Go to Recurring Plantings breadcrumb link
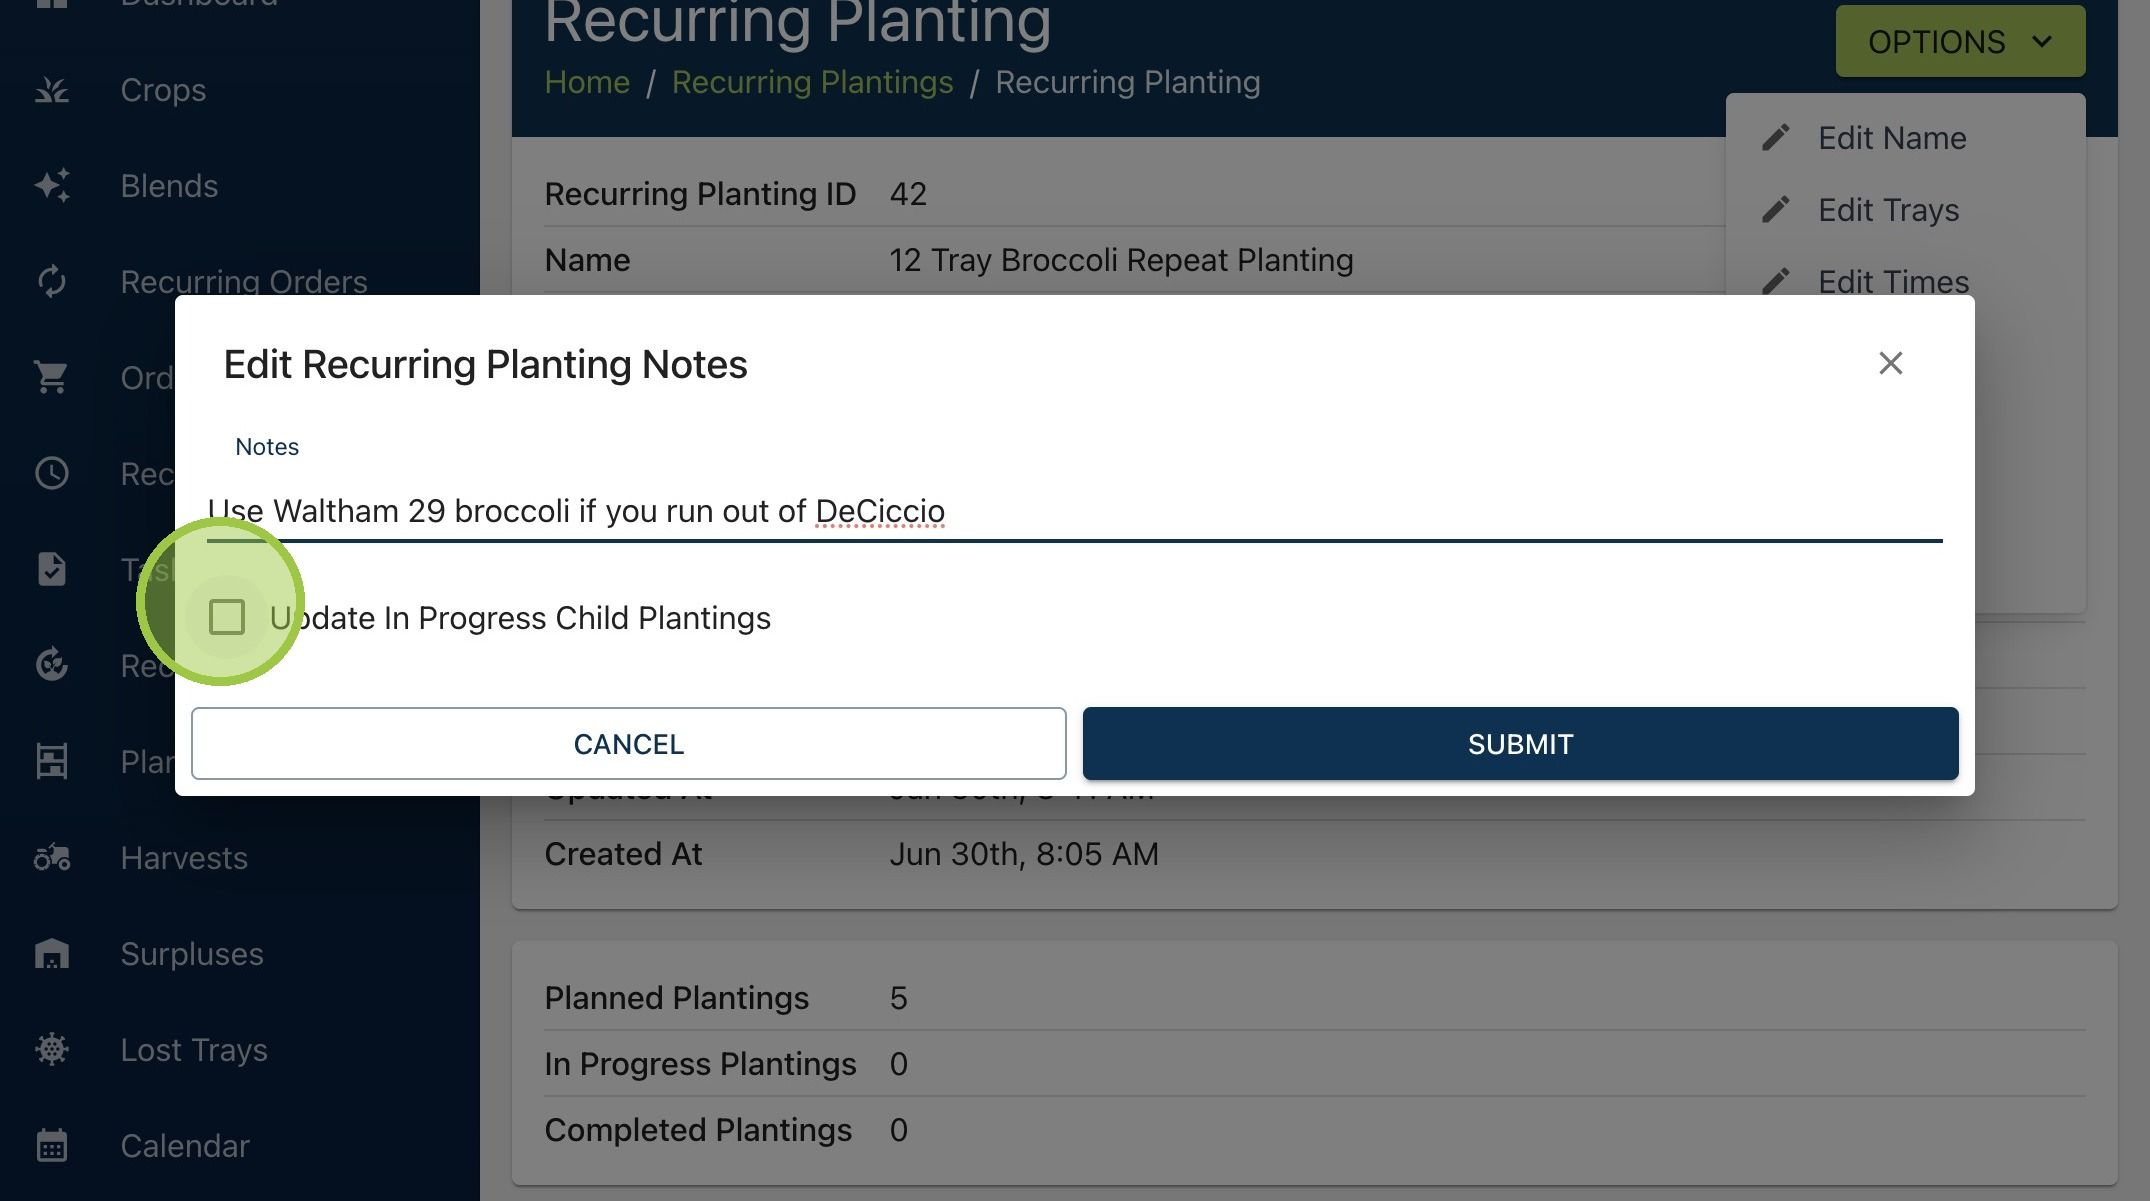 (x=812, y=82)
